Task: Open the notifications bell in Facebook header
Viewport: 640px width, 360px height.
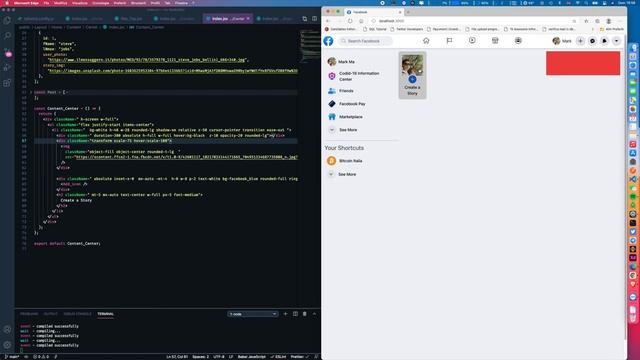Action: pos(604,41)
